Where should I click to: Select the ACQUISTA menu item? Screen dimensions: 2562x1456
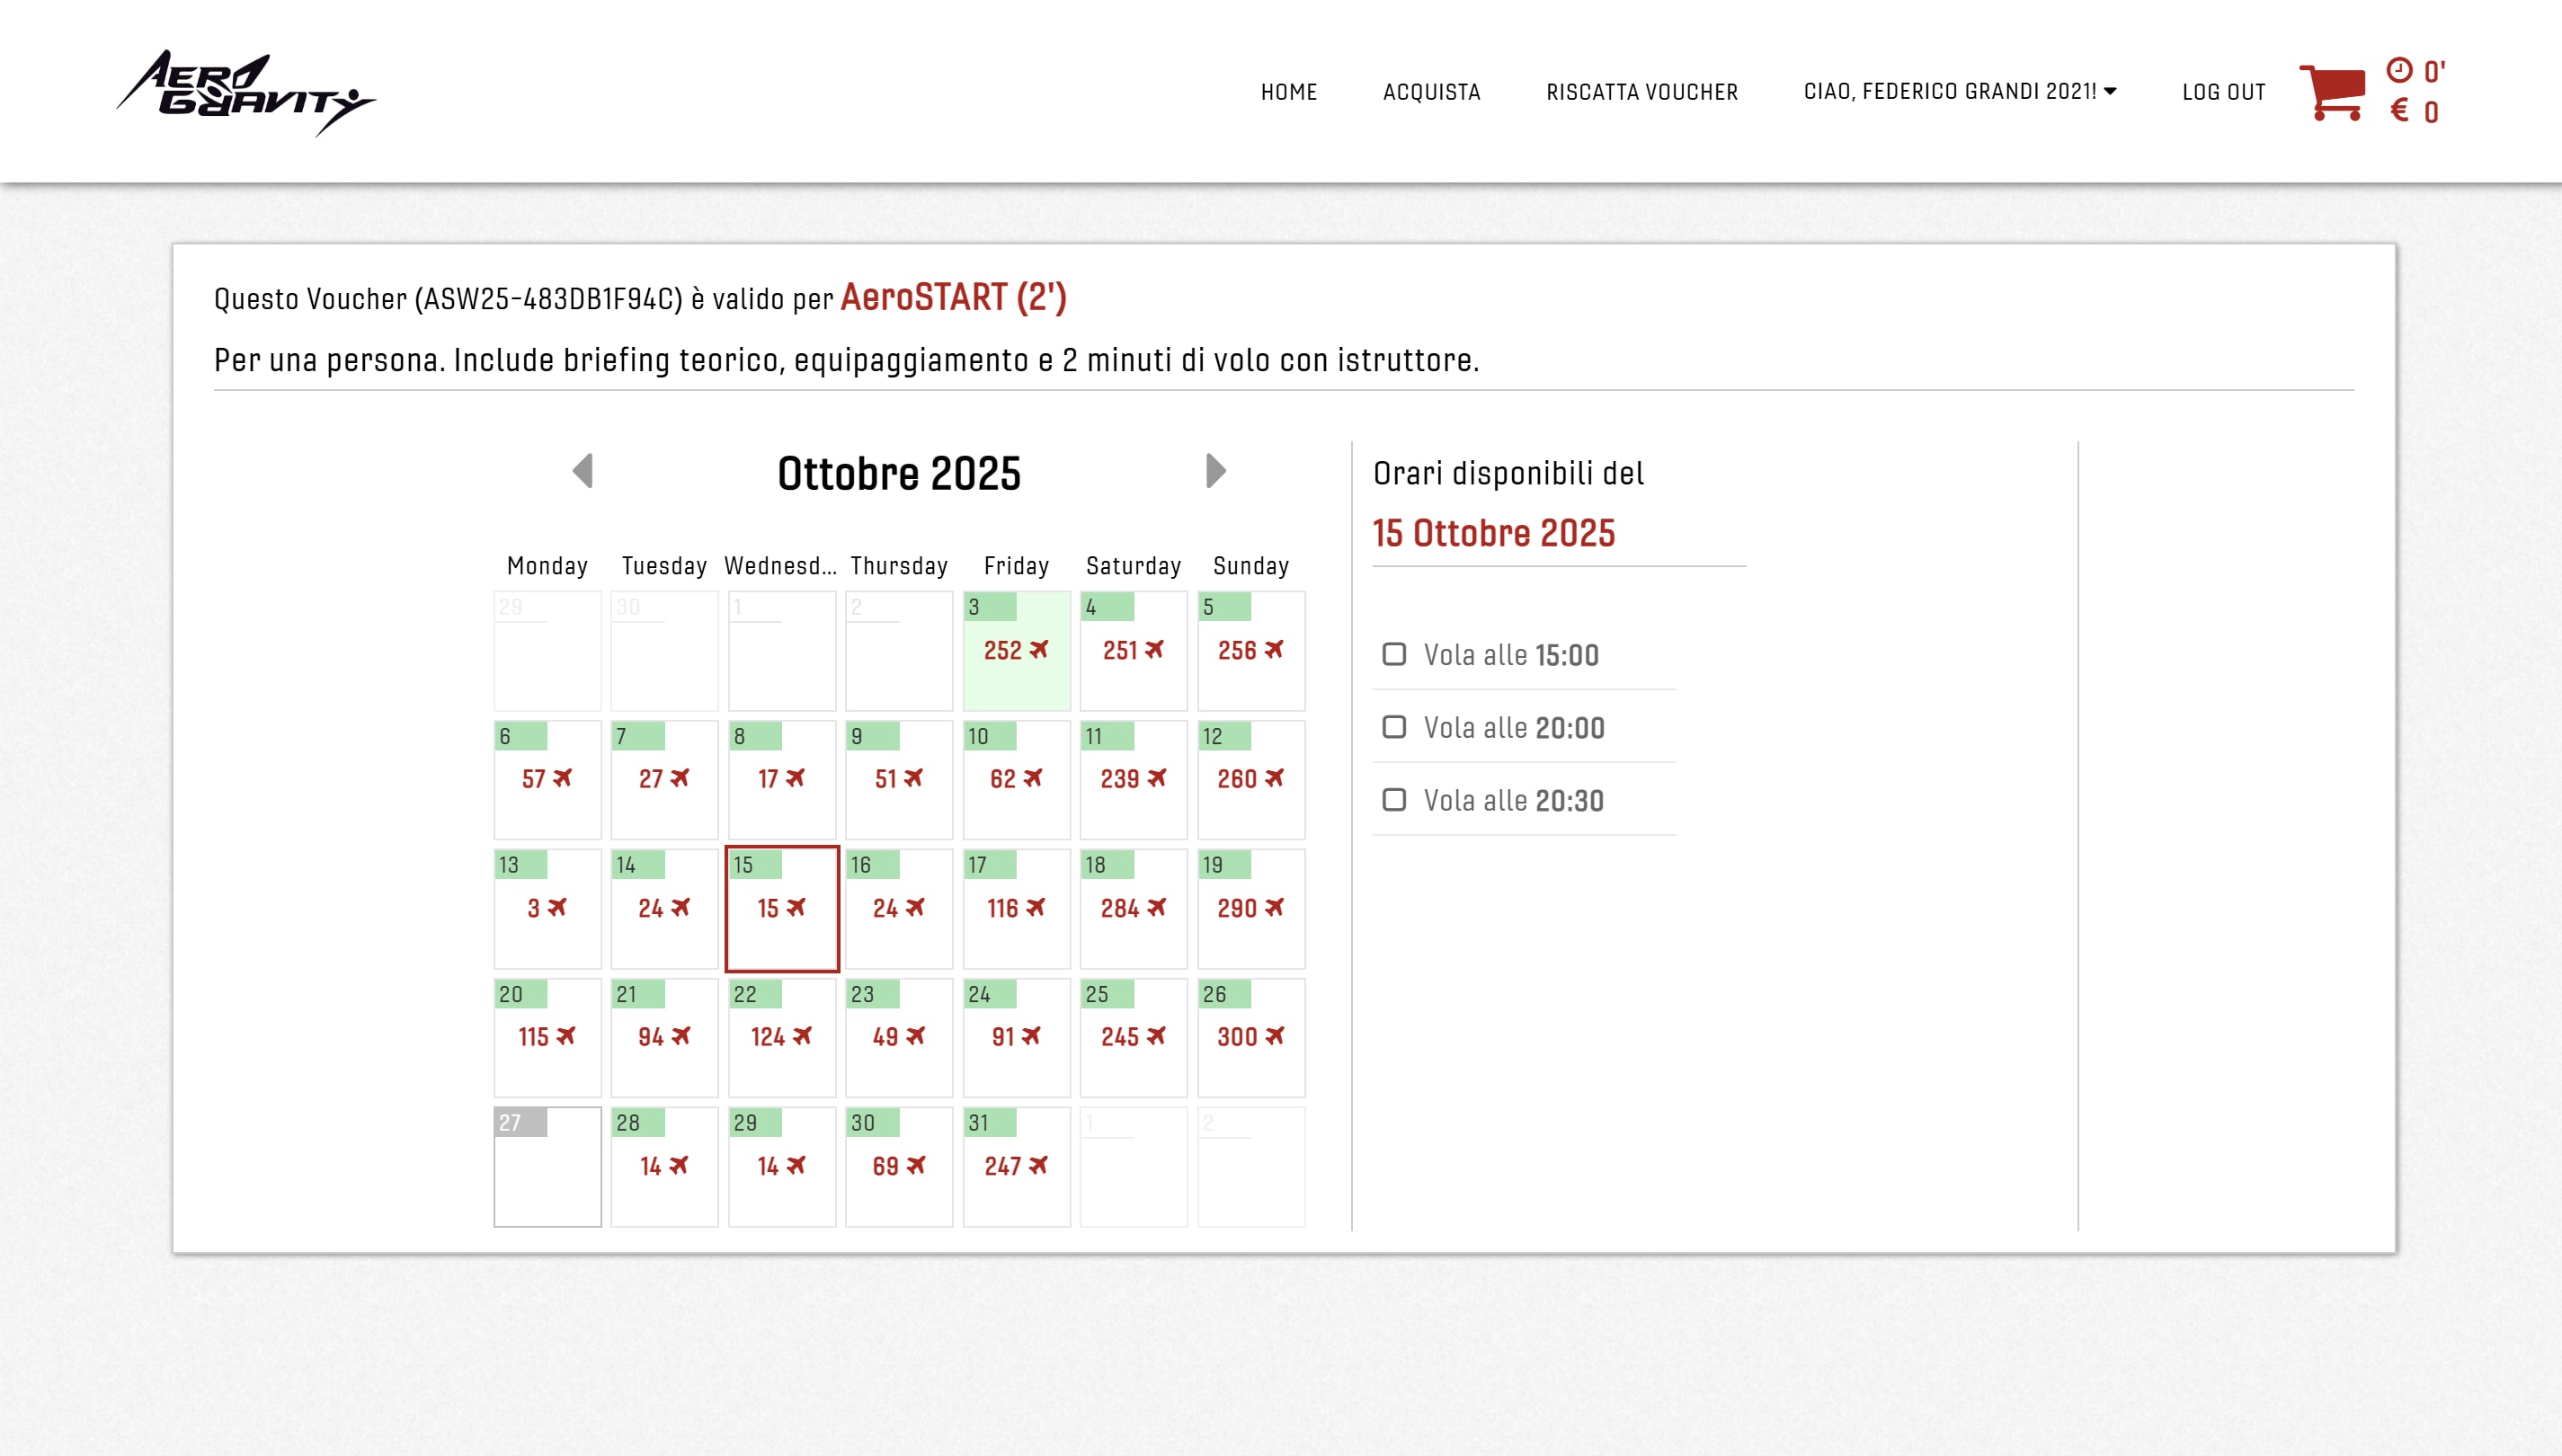[x=1432, y=91]
